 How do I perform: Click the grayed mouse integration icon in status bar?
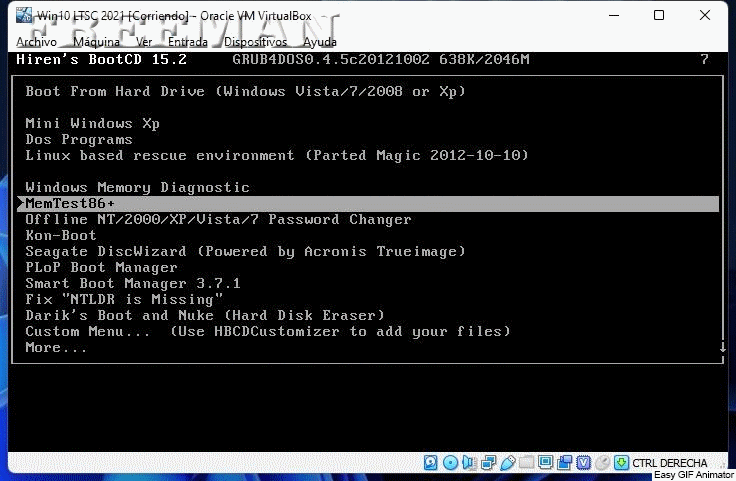(602, 463)
